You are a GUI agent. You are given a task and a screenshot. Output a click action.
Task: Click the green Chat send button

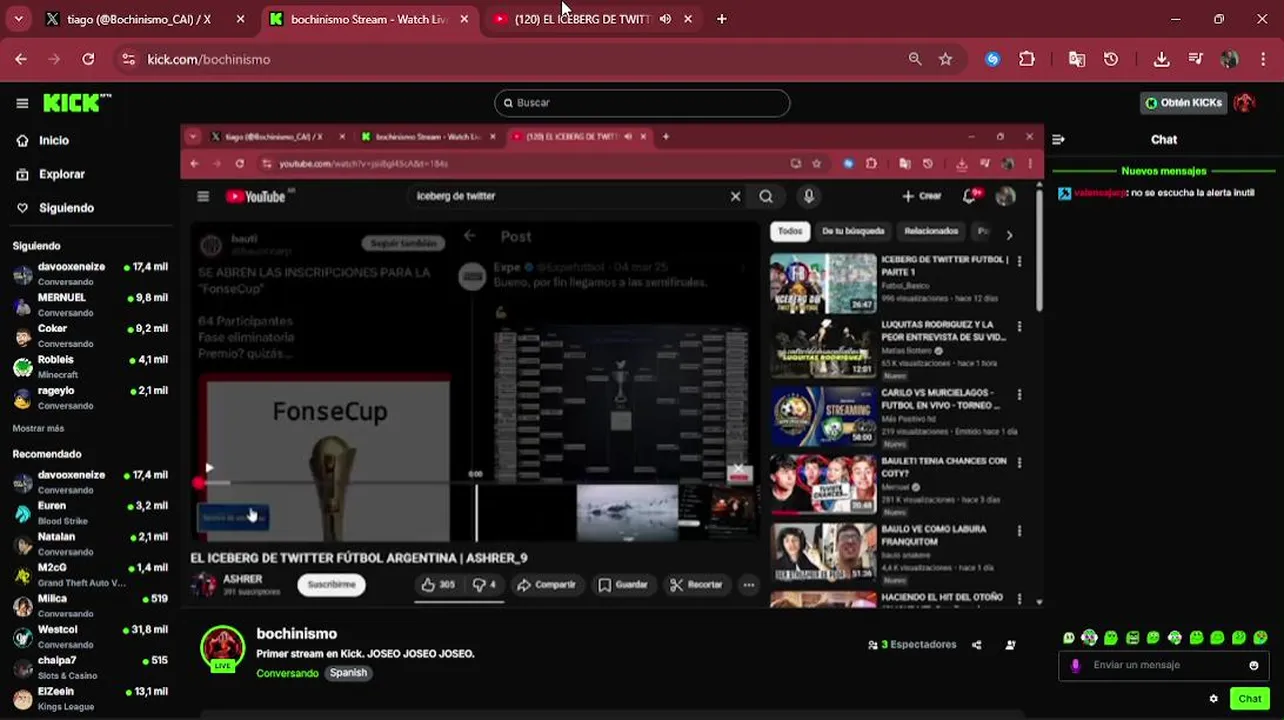tap(1250, 699)
